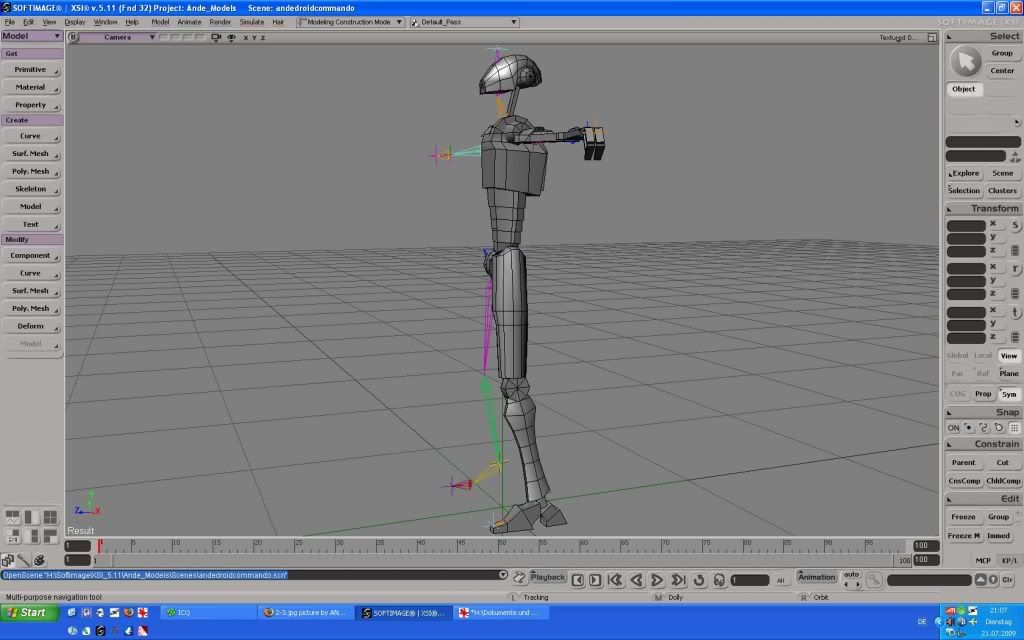Go to first frame in playback controls

[615, 579]
